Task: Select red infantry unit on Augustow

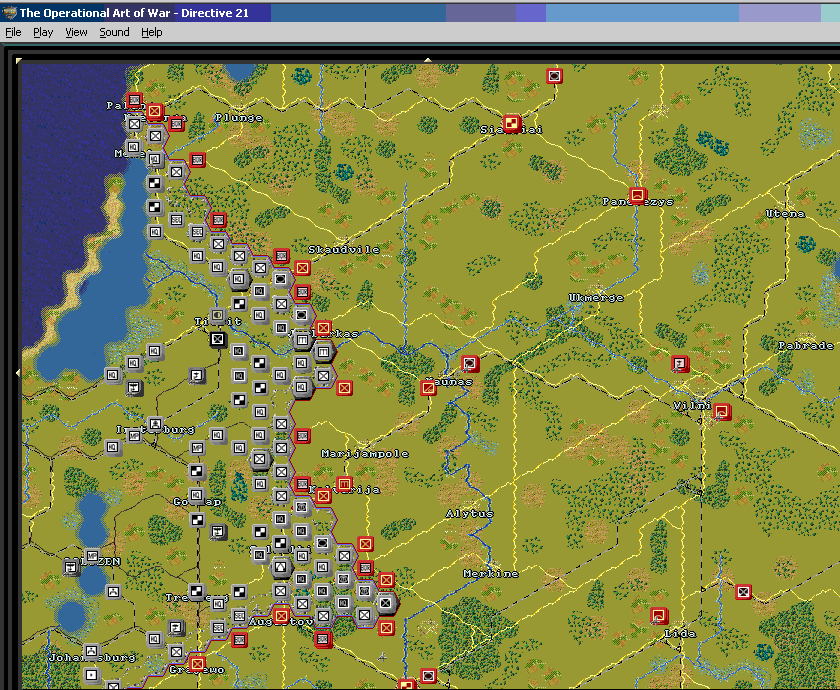Action: coord(281,616)
